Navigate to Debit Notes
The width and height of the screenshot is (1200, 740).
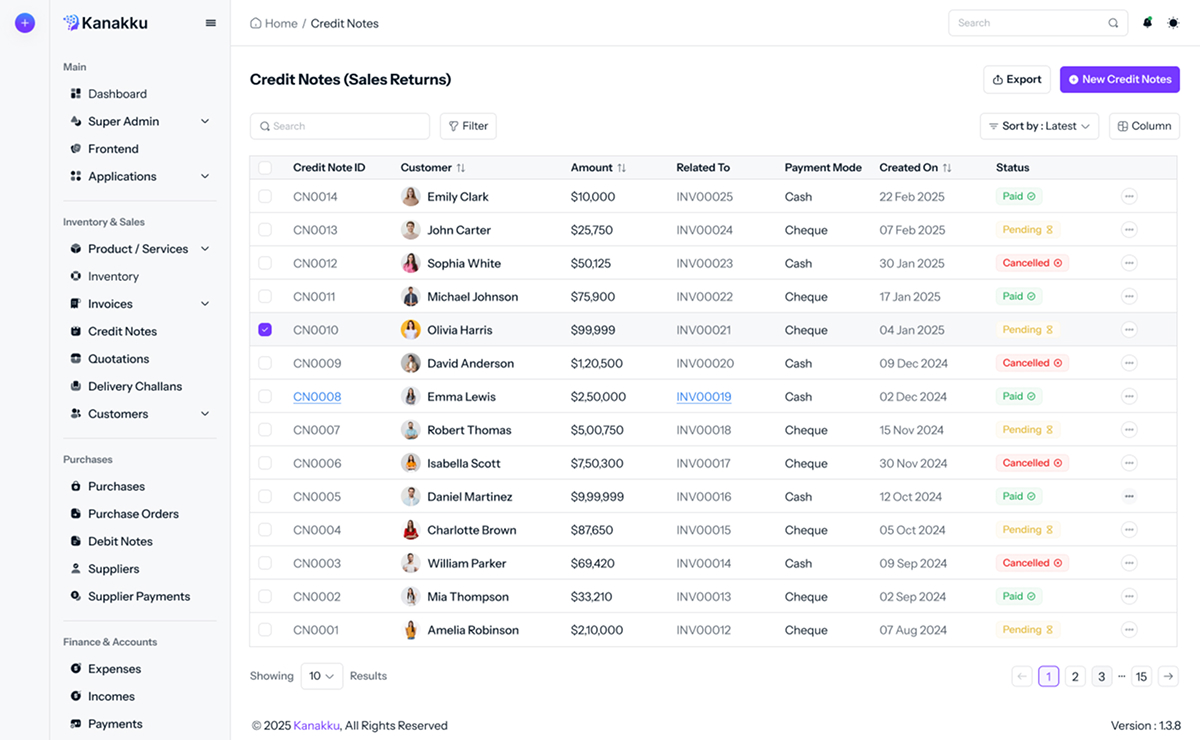coord(120,541)
